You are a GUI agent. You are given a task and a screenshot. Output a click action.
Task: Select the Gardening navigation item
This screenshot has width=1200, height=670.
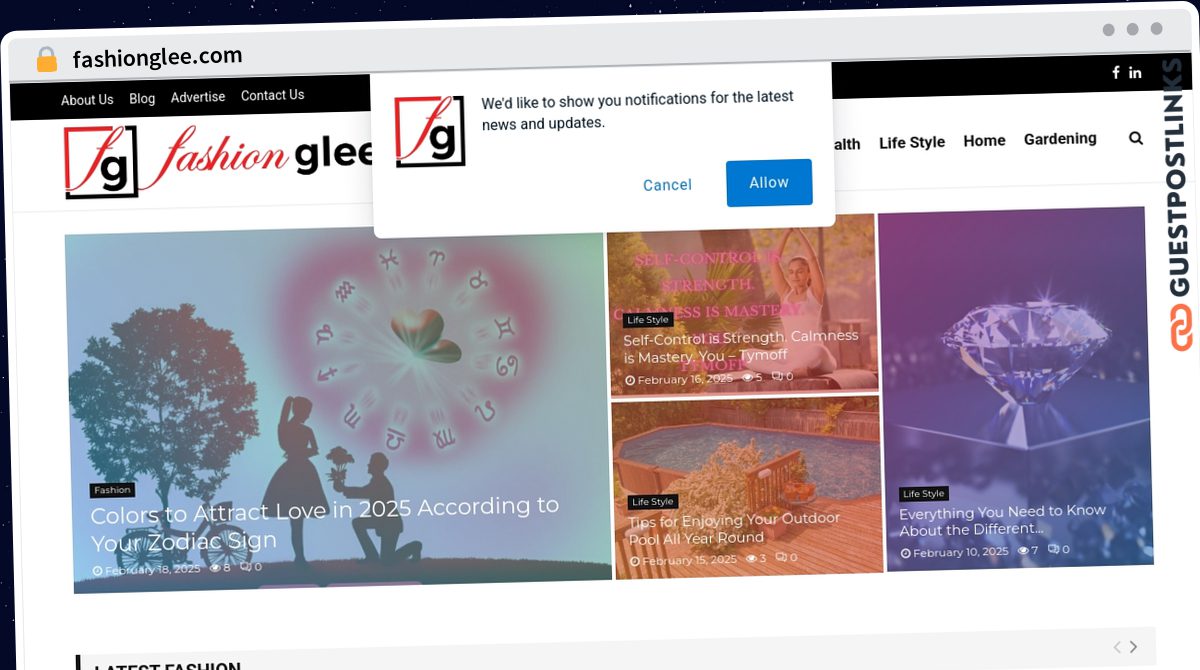(x=1060, y=139)
